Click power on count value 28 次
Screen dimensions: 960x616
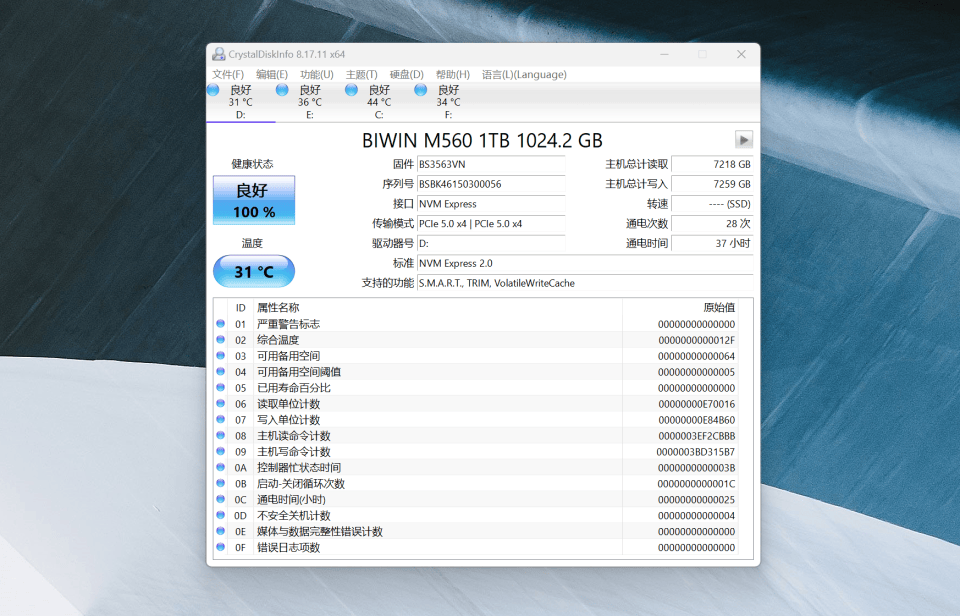click(712, 223)
